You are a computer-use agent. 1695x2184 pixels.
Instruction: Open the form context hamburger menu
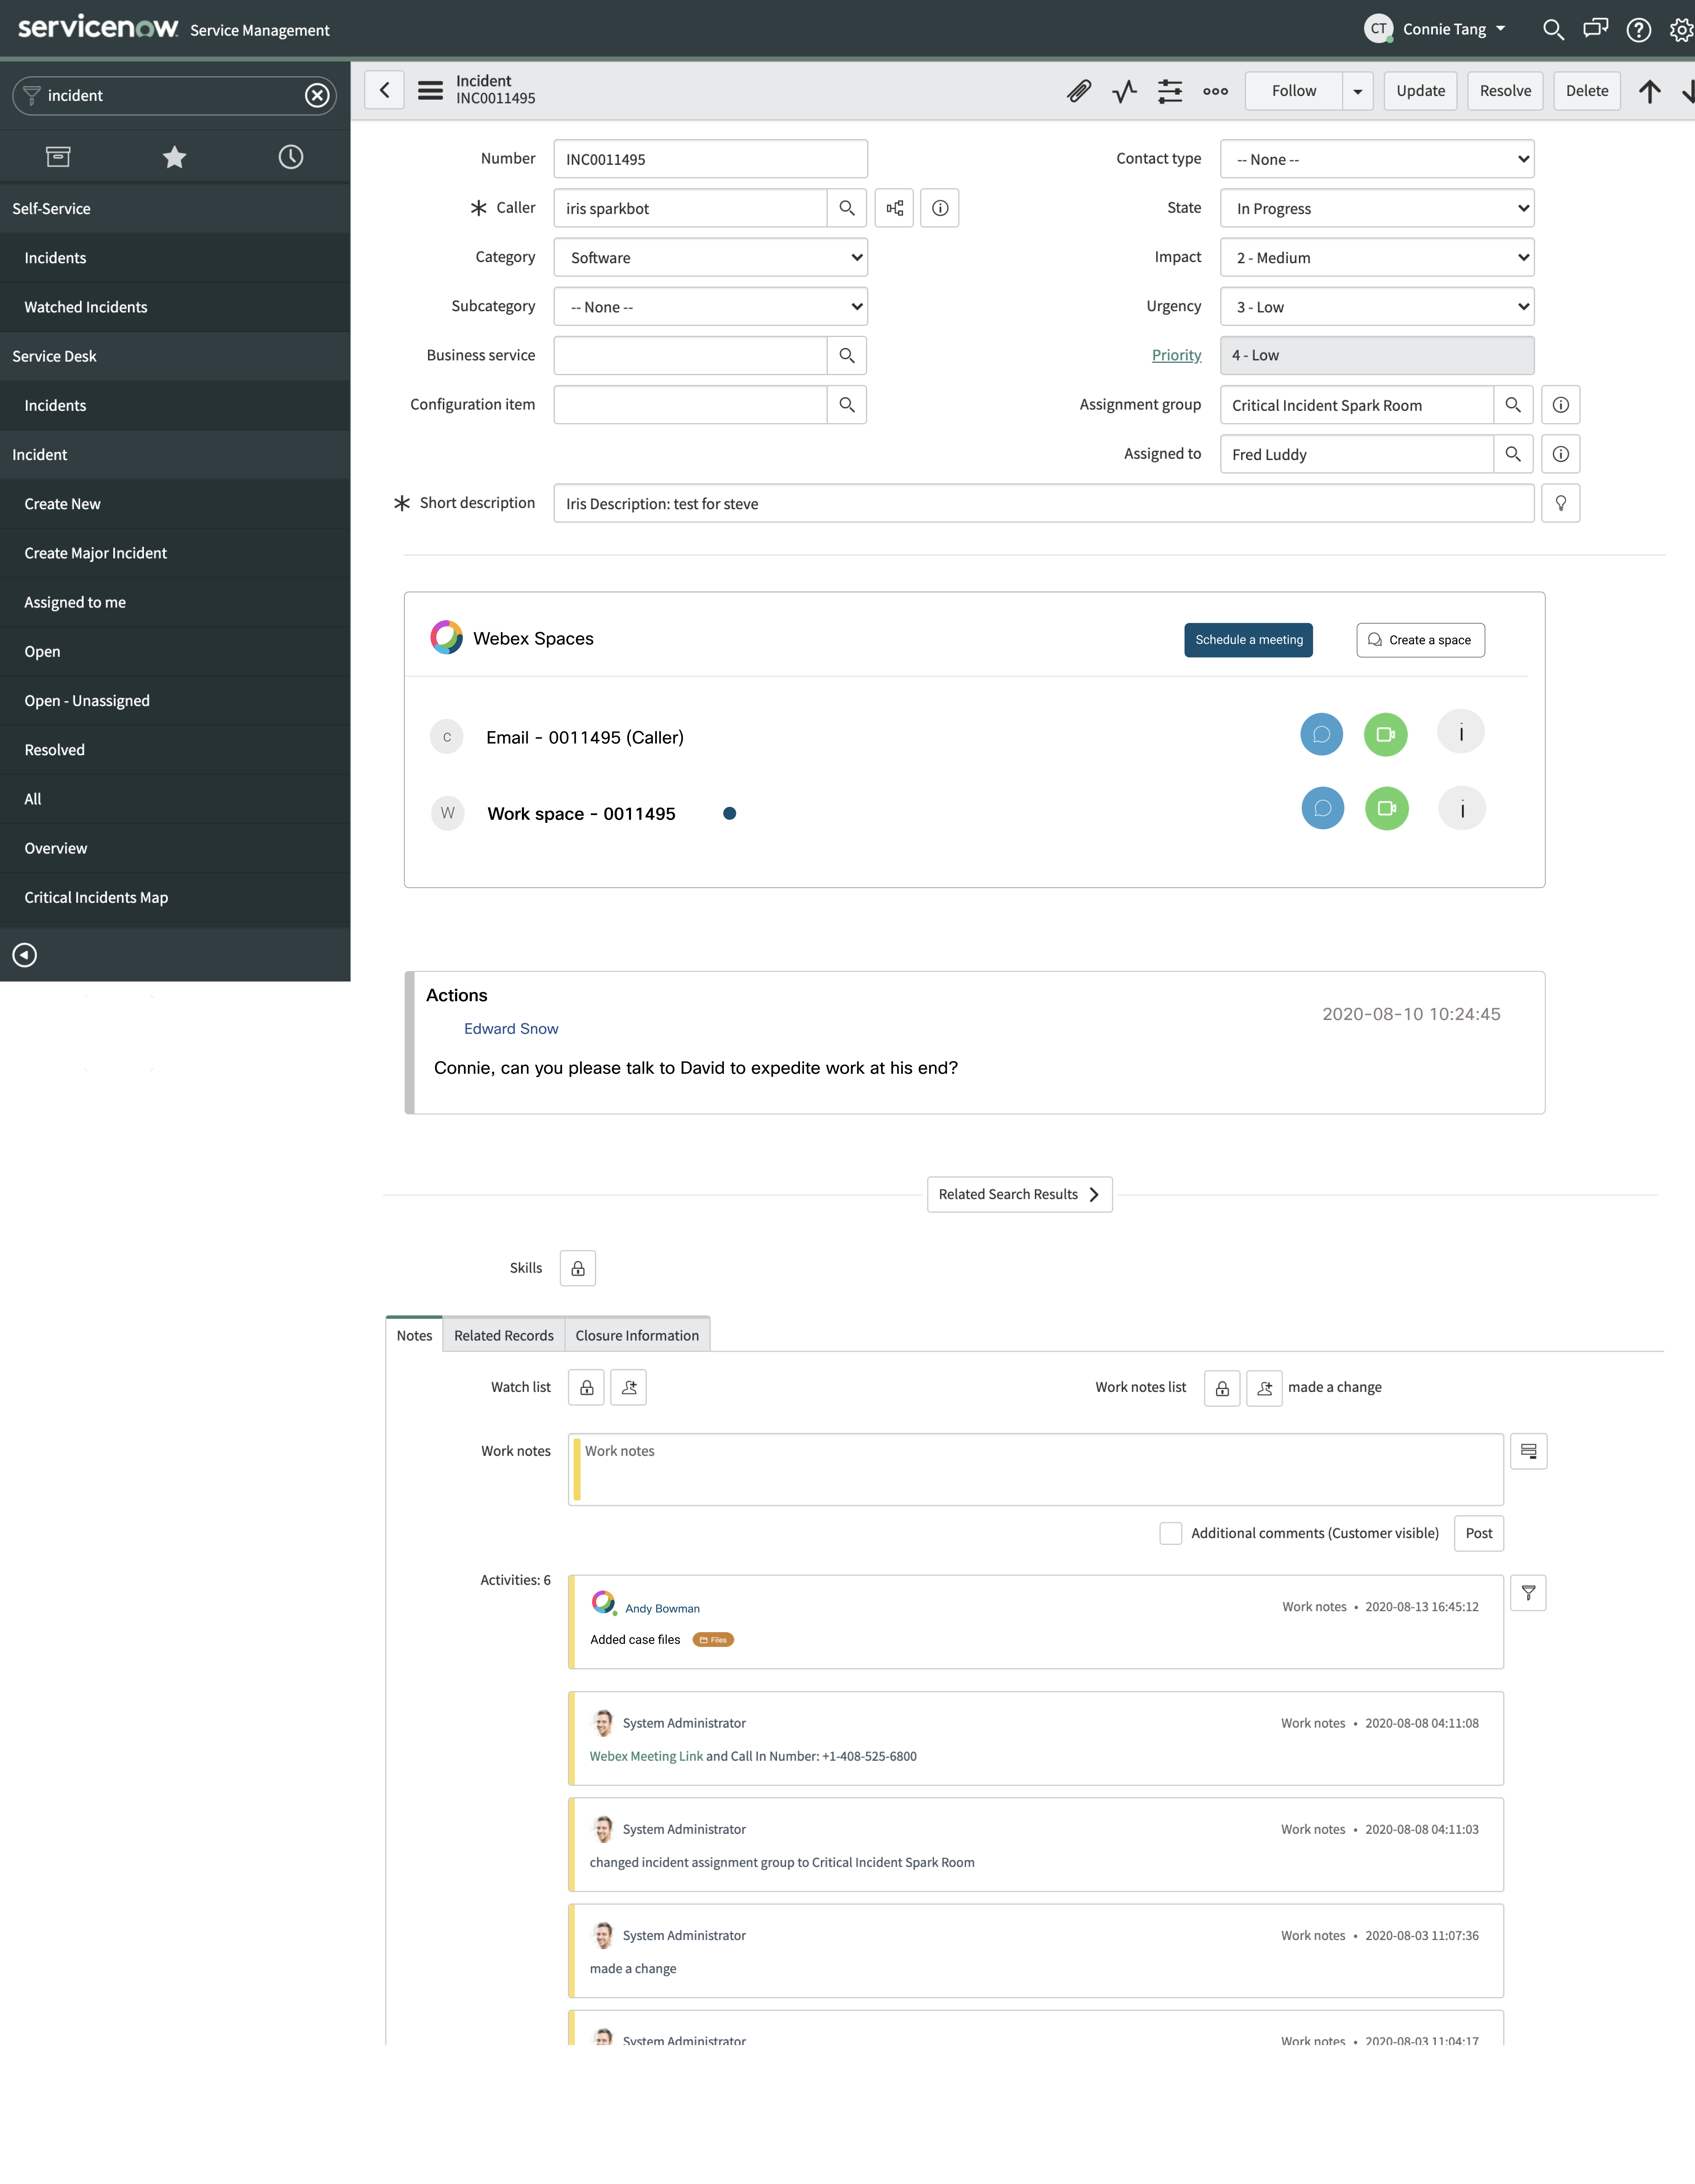click(x=430, y=90)
